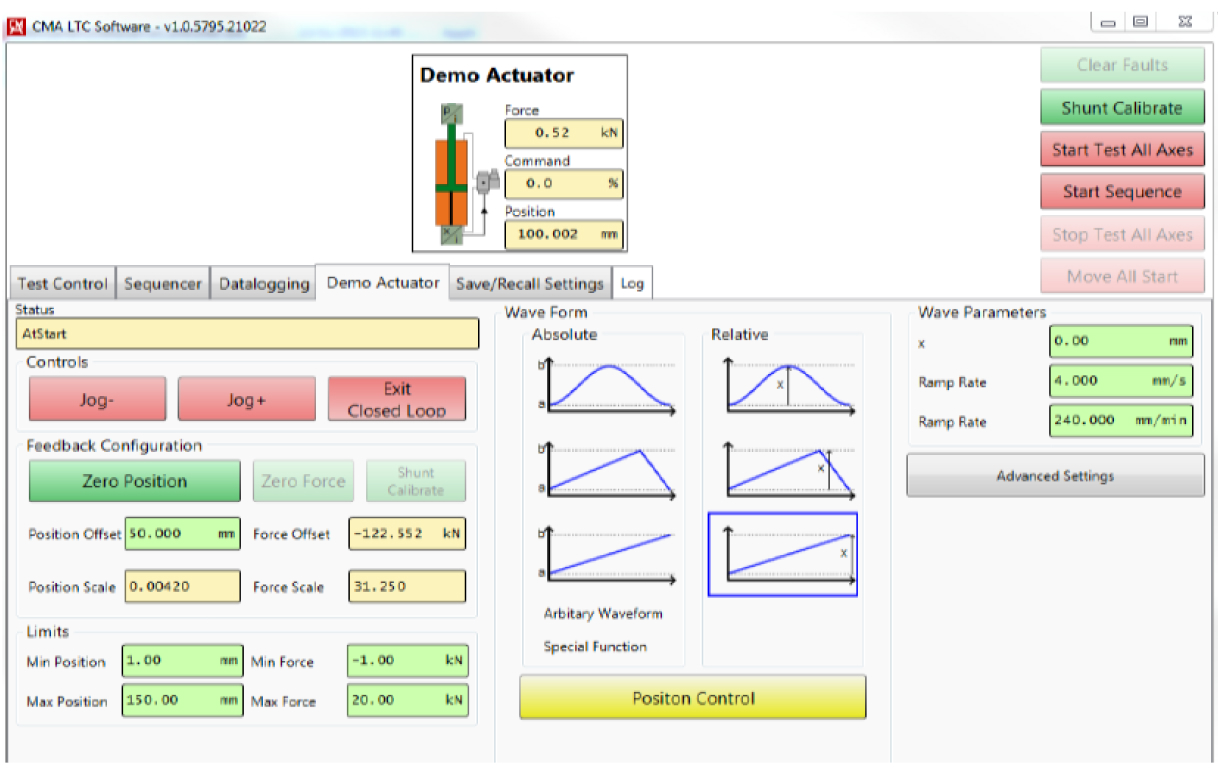The height and width of the screenshot is (770, 1218).
Task: Click the CMA LTC title bar icon
Action: tap(16, 26)
